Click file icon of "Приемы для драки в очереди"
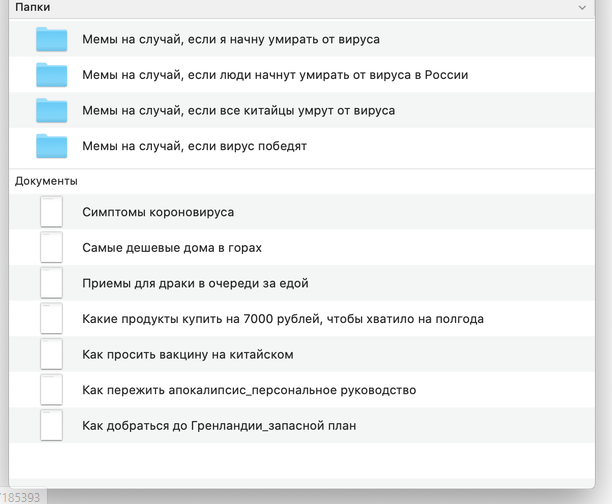Screen dimensions: 612x504 pyautogui.click(x=51, y=283)
